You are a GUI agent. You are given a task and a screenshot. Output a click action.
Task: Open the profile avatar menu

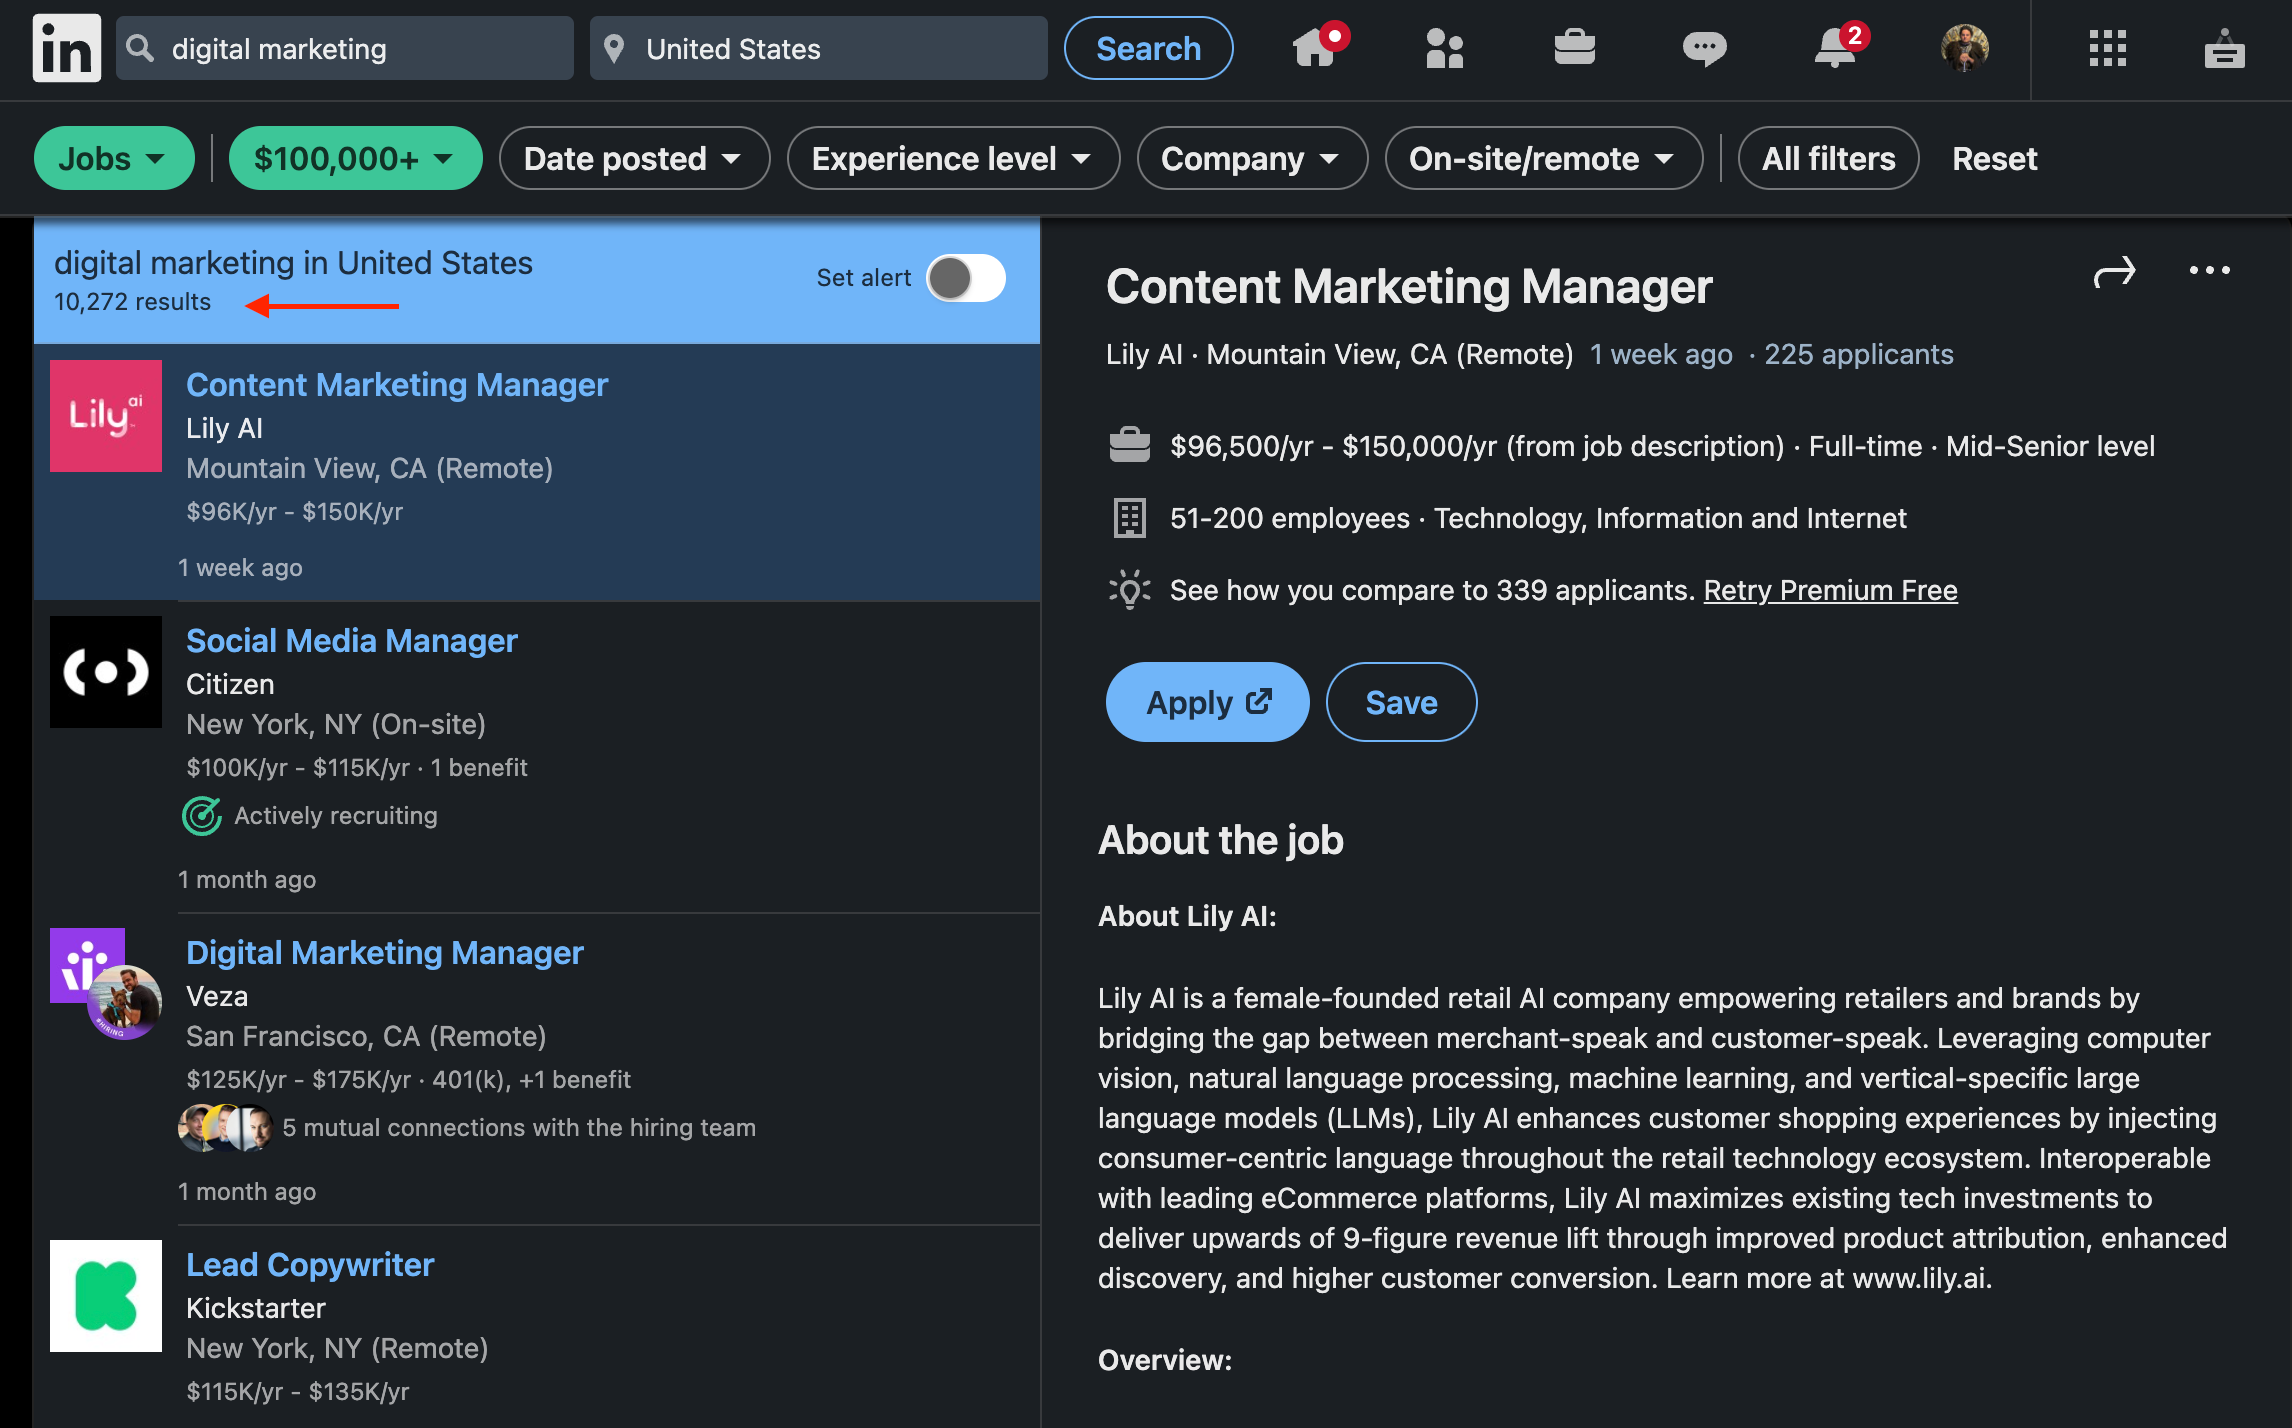pos(1965,48)
